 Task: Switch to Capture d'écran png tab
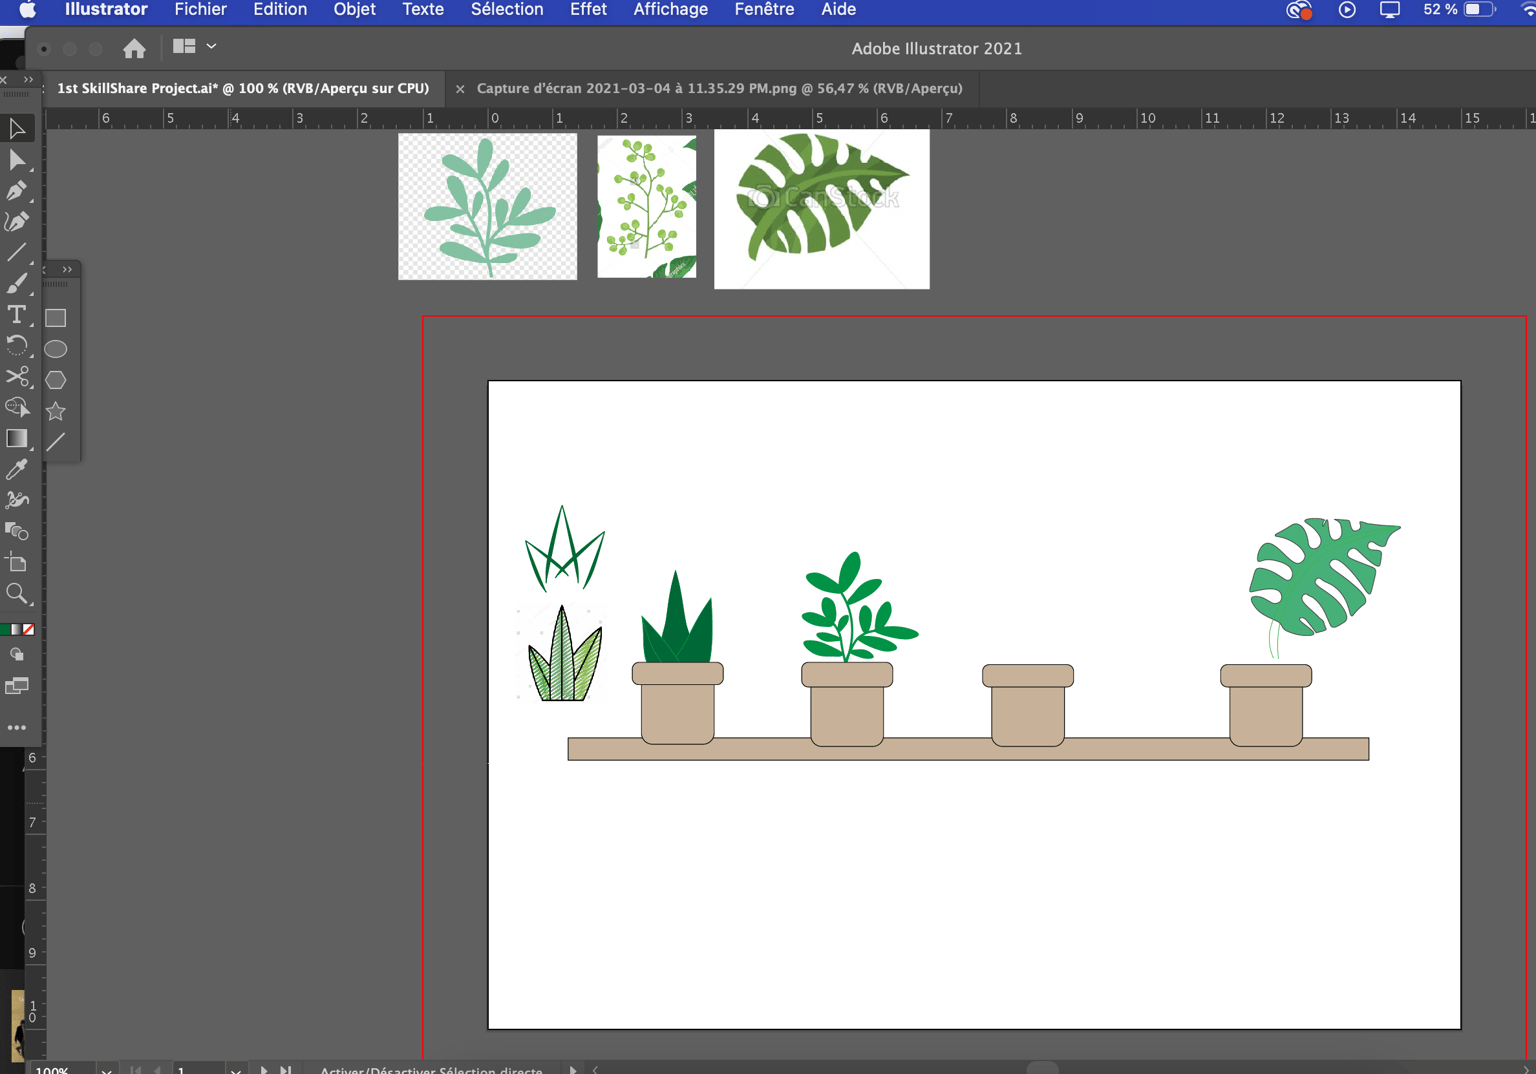(719, 88)
